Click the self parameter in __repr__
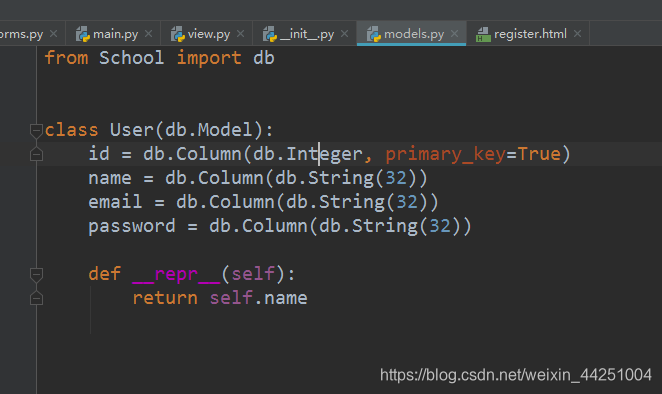662x394 pixels. point(253,274)
